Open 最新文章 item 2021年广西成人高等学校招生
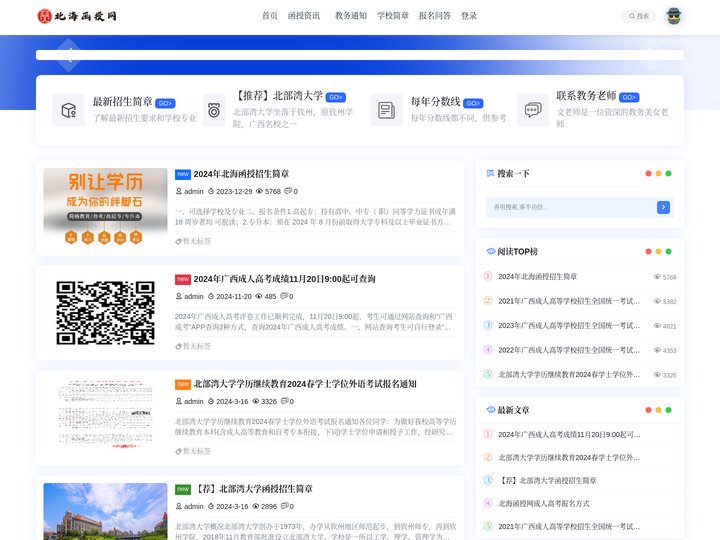This screenshot has height=540, width=720. (x=569, y=527)
